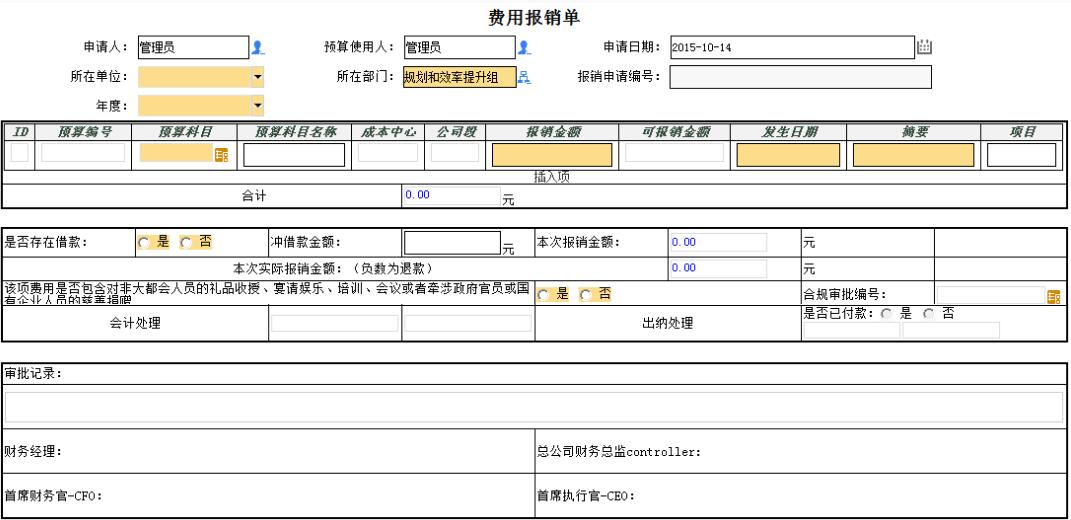Click the 审批记录 large text area
The width and height of the screenshot is (1071, 520).
click(x=534, y=407)
